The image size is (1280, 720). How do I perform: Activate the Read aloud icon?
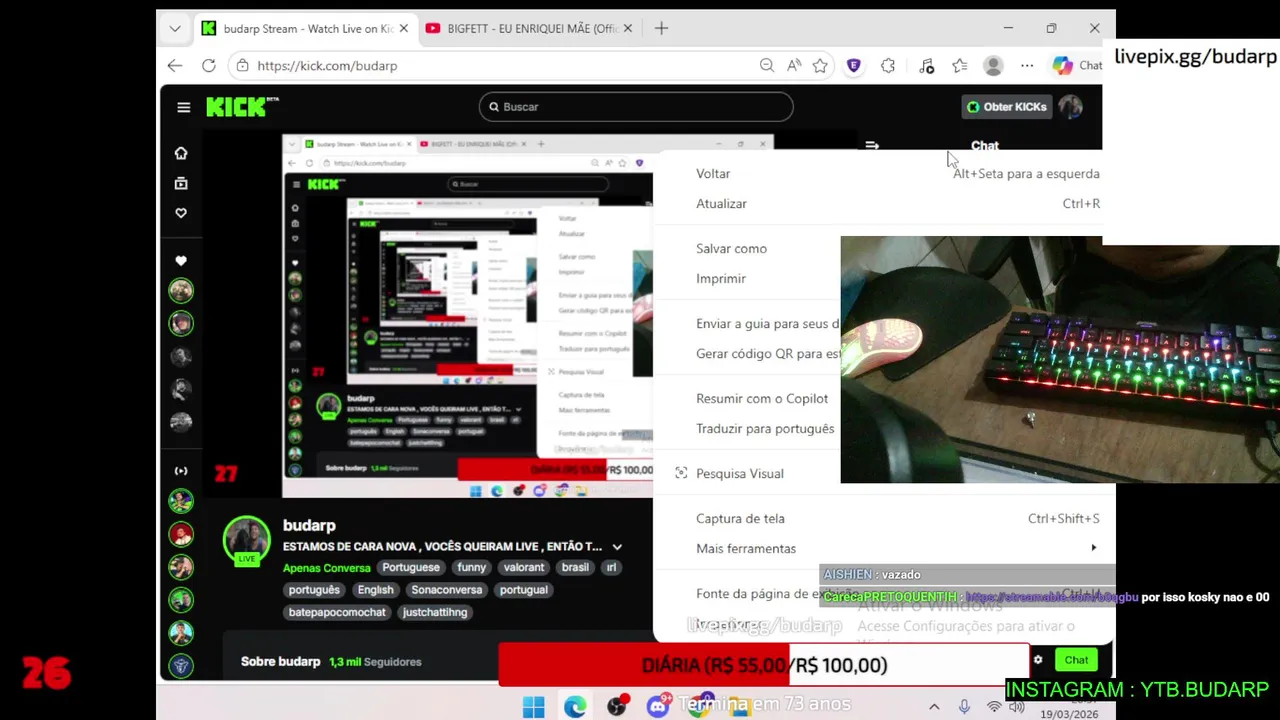tap(794, 66)
